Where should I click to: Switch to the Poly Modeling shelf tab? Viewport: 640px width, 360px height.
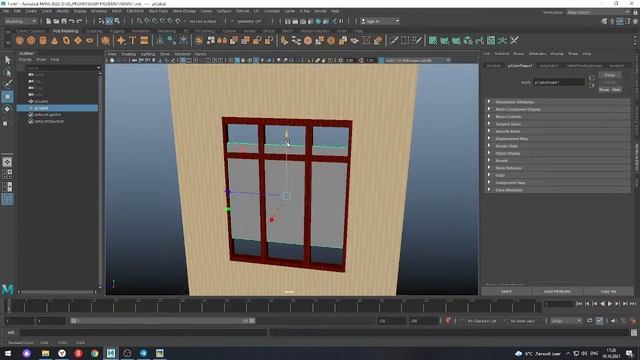point(65,31)
